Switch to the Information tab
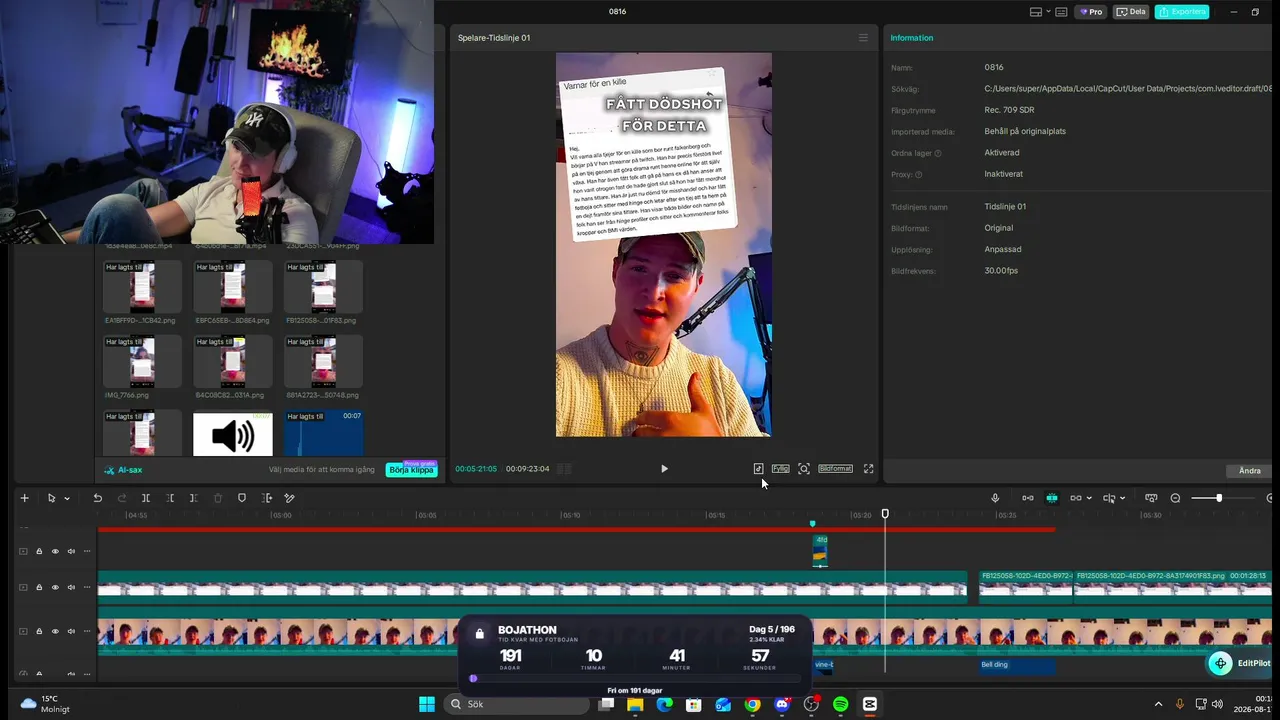This screenshot has width=1280, height=720. point(912,38)
